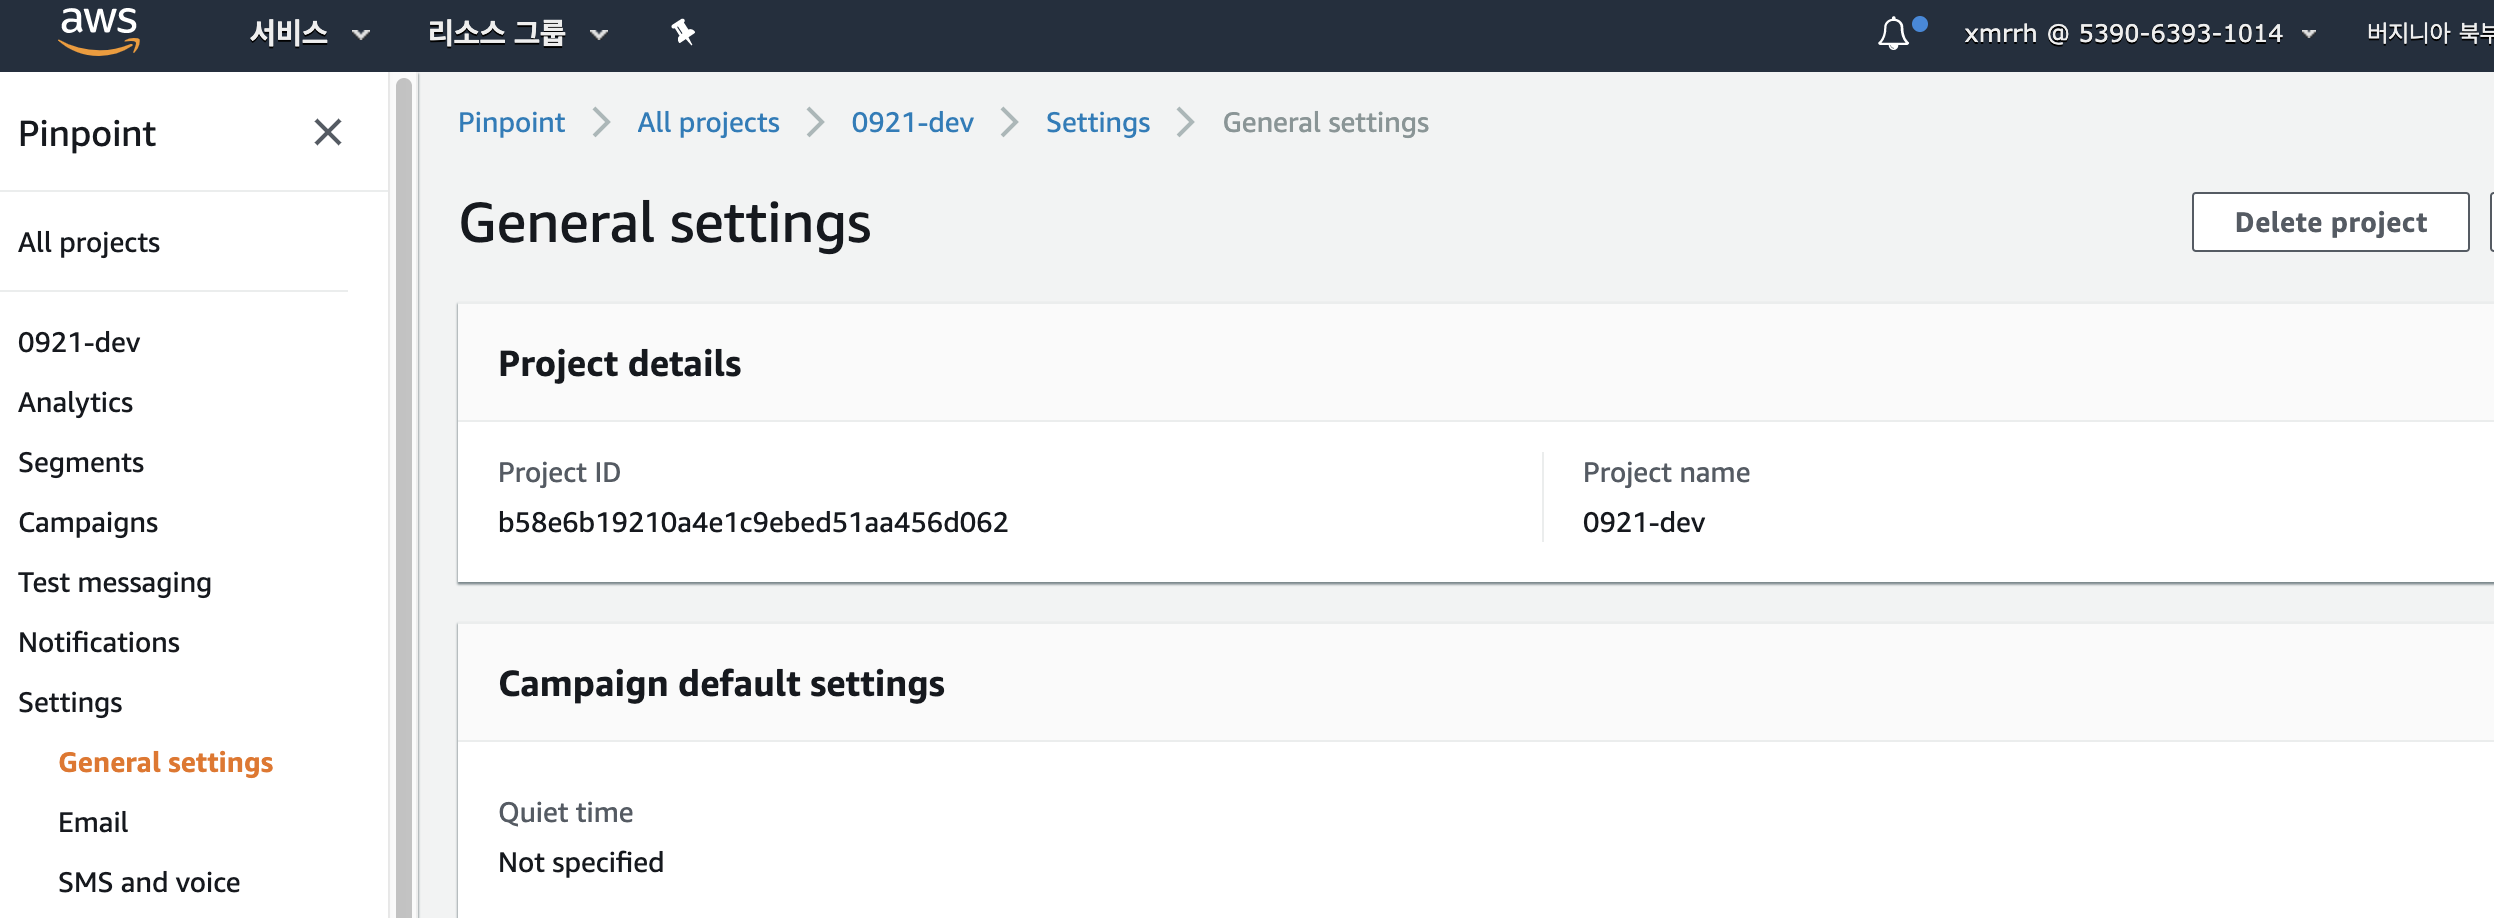Click the Pinpoint sidebar title
This screenshot has width=2494, height=918.
tap(87, 133)
